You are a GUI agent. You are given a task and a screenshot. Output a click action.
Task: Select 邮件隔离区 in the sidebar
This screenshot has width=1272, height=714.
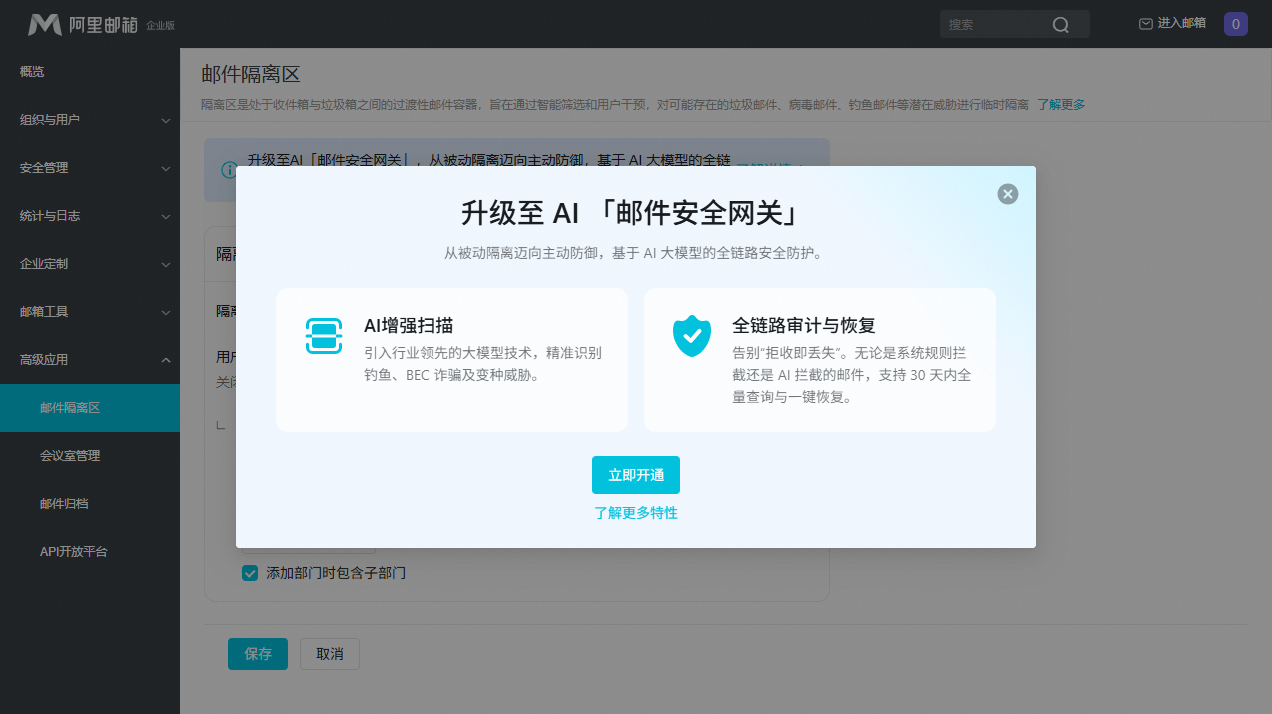click(90, 408)
